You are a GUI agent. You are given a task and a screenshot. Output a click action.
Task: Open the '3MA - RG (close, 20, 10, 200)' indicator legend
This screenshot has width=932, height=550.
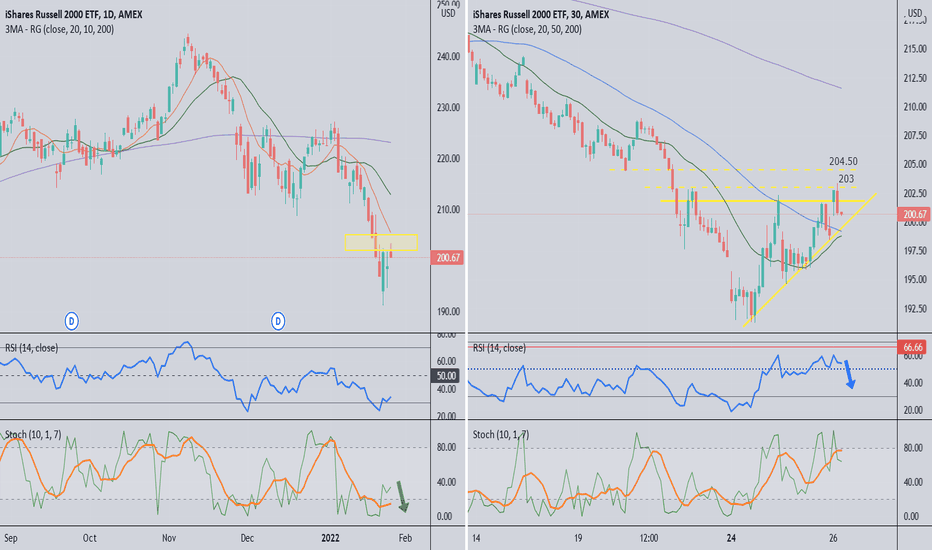click(59, 29)
